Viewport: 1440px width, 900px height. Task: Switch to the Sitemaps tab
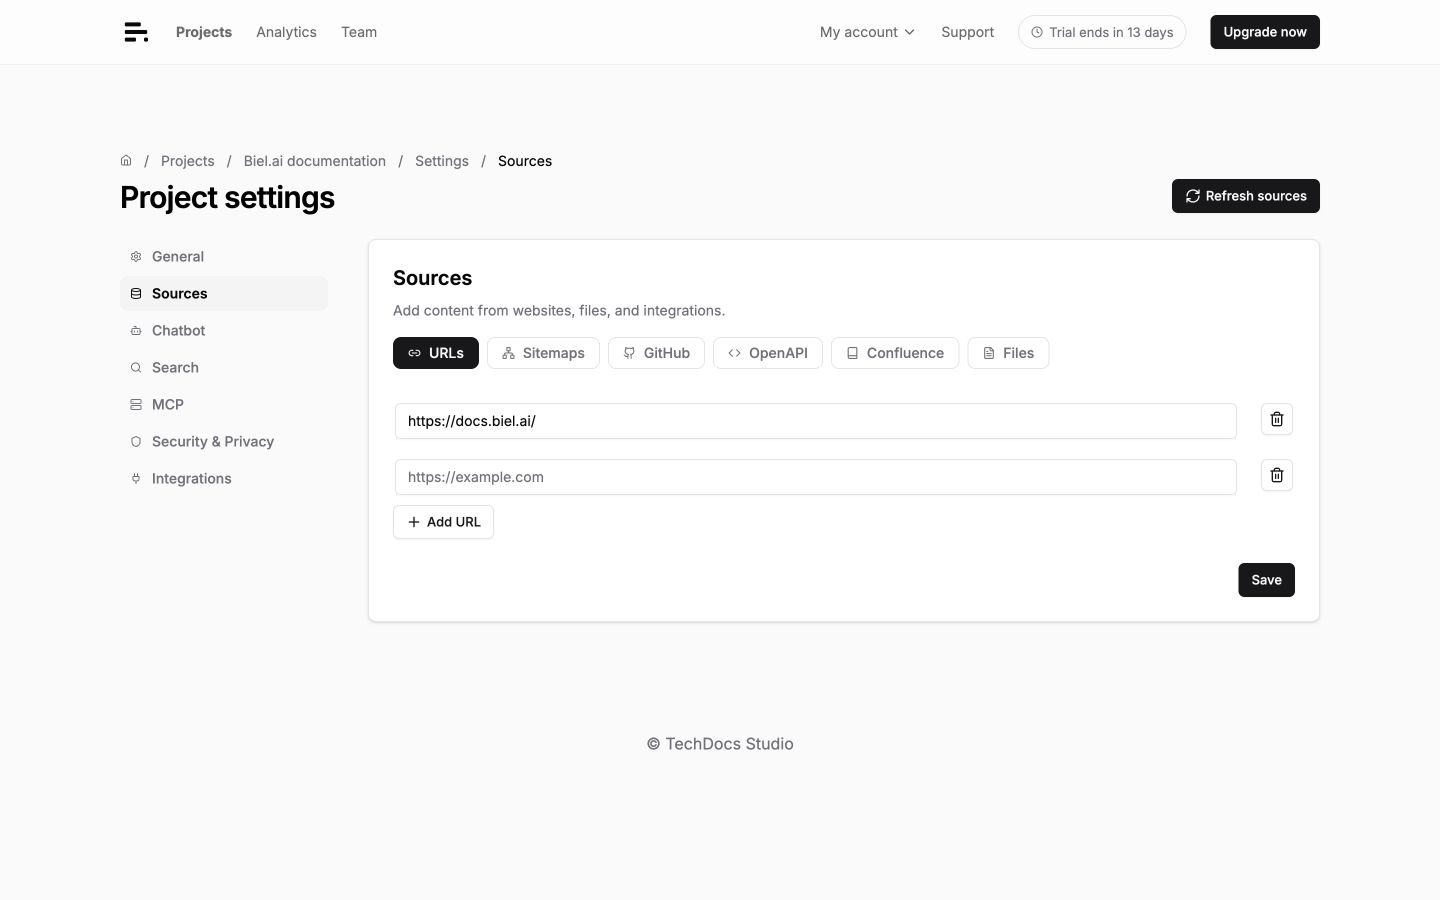coord(543,353)
